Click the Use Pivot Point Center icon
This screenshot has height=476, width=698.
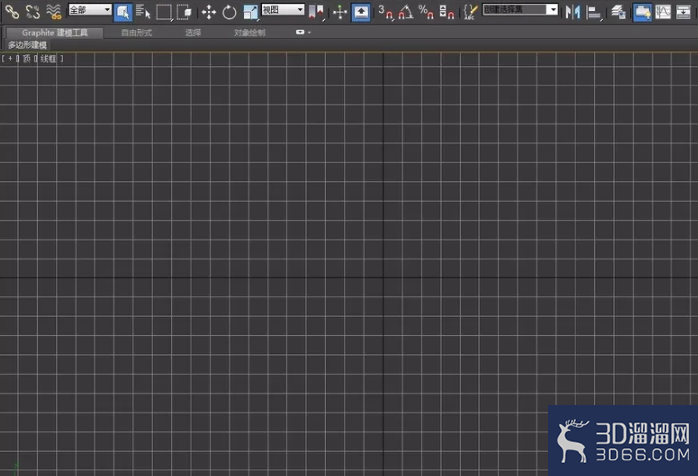(316, 12)
